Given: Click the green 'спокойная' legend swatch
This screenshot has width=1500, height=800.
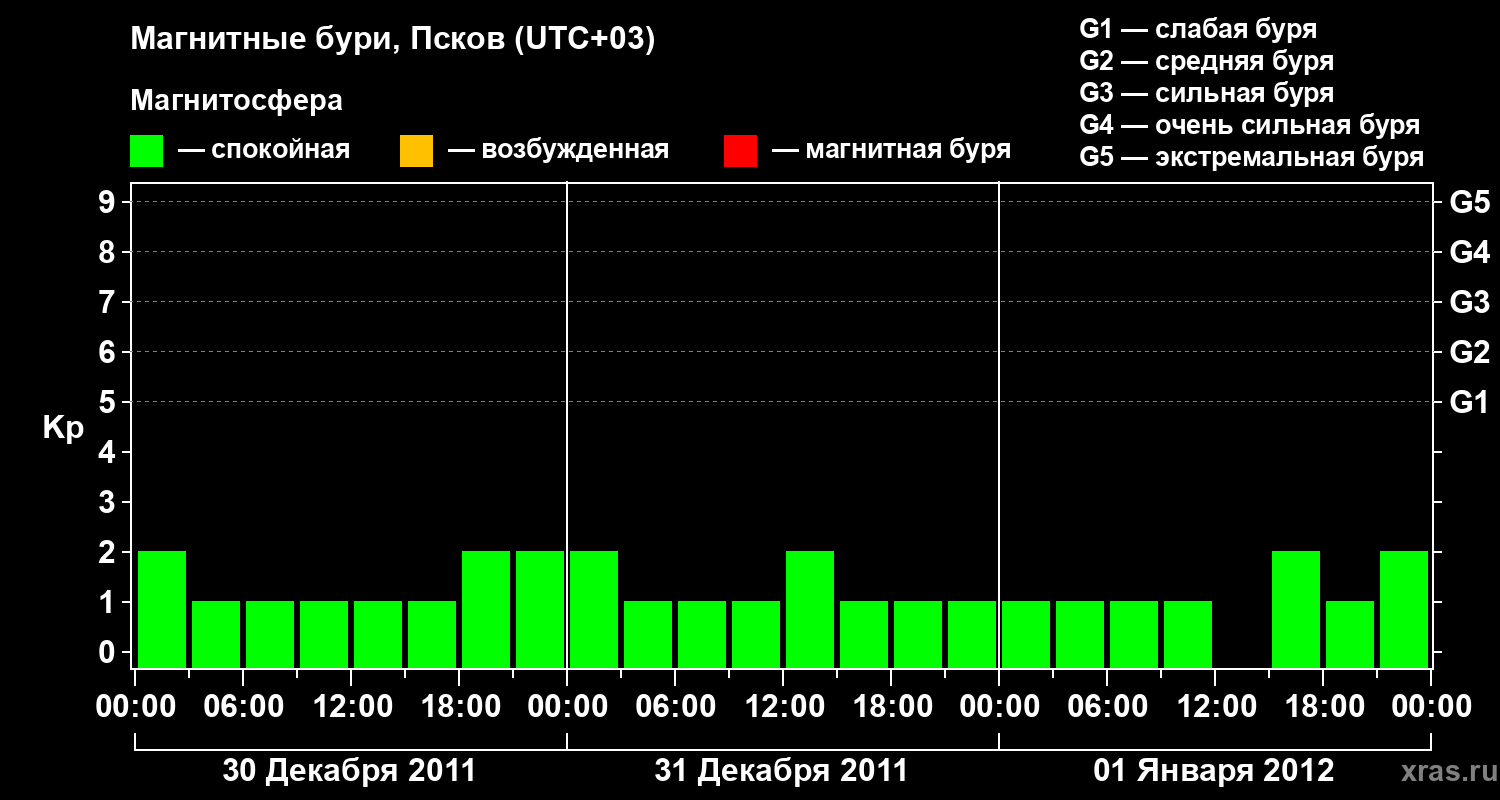Looking at the screenshot, I should pyautogui.click(x=147, y=151).
